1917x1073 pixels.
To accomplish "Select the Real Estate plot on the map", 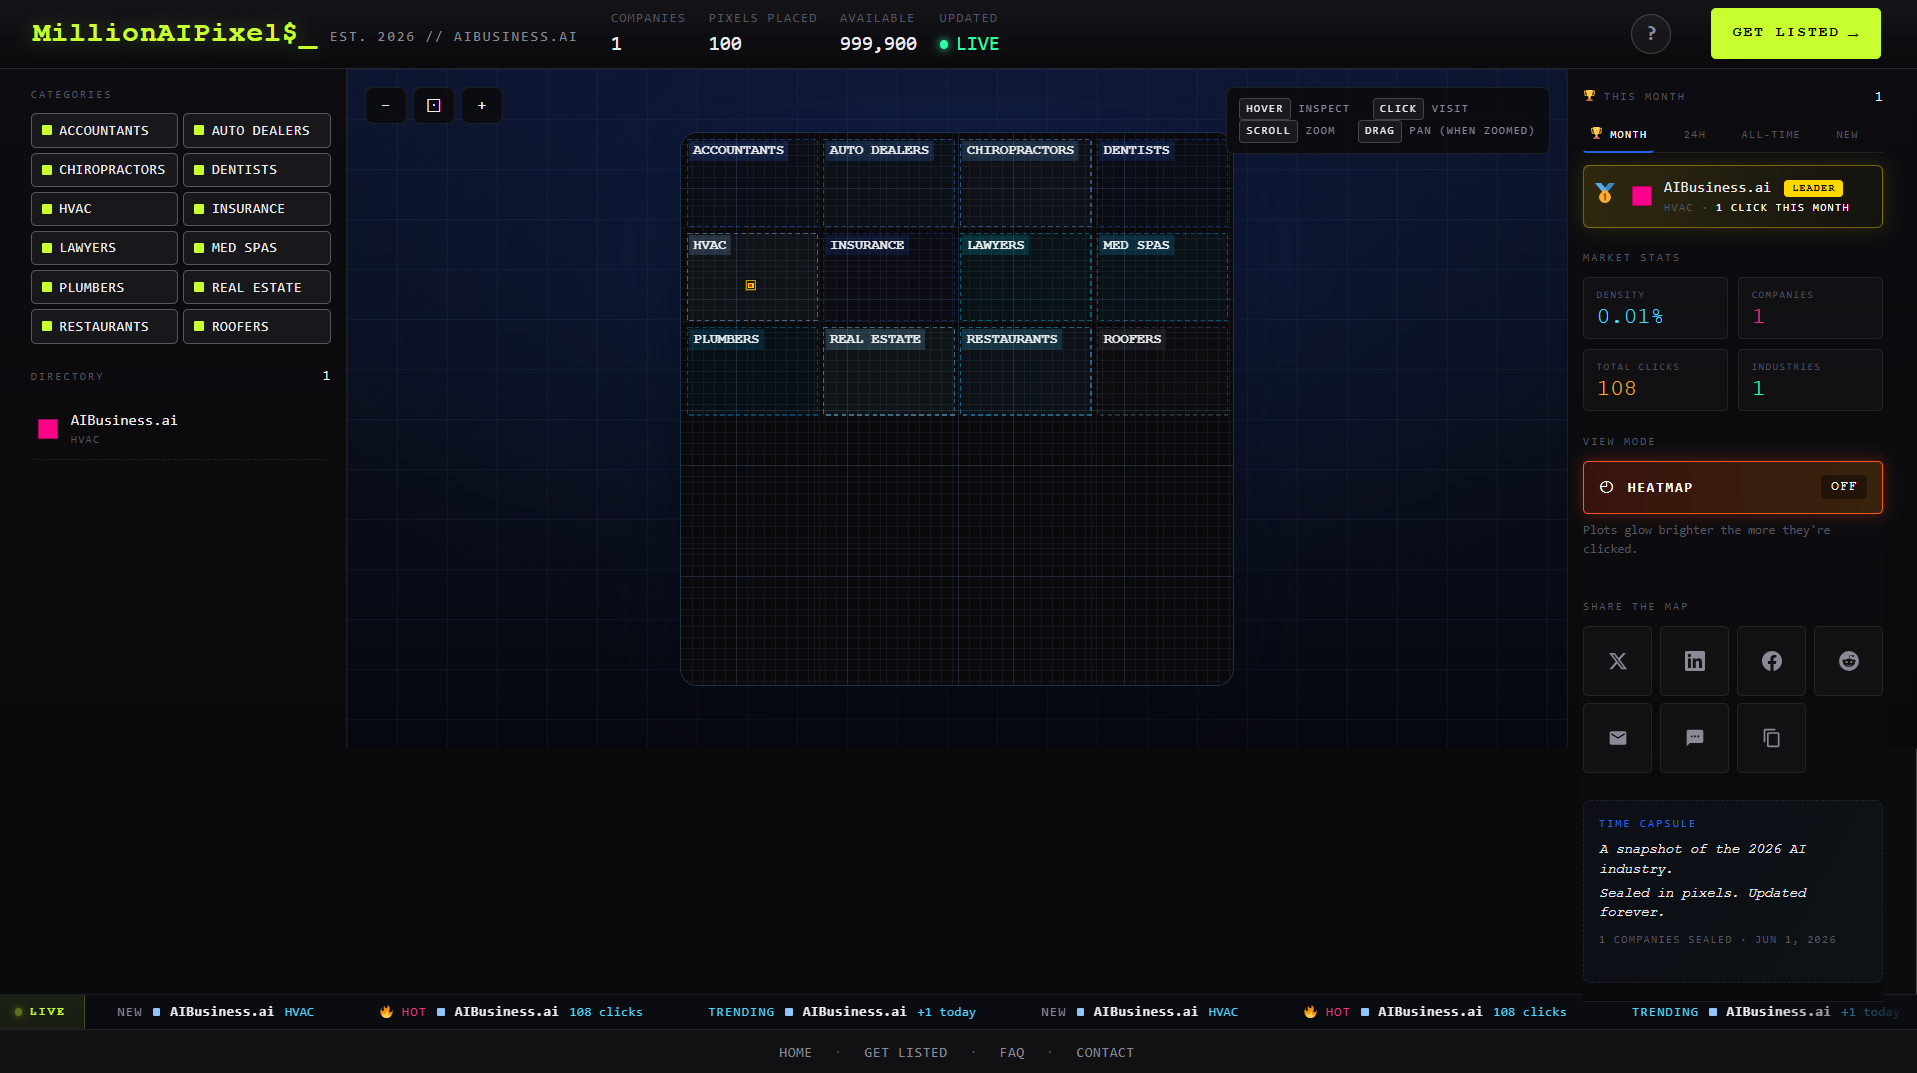I will coord(889,372).
